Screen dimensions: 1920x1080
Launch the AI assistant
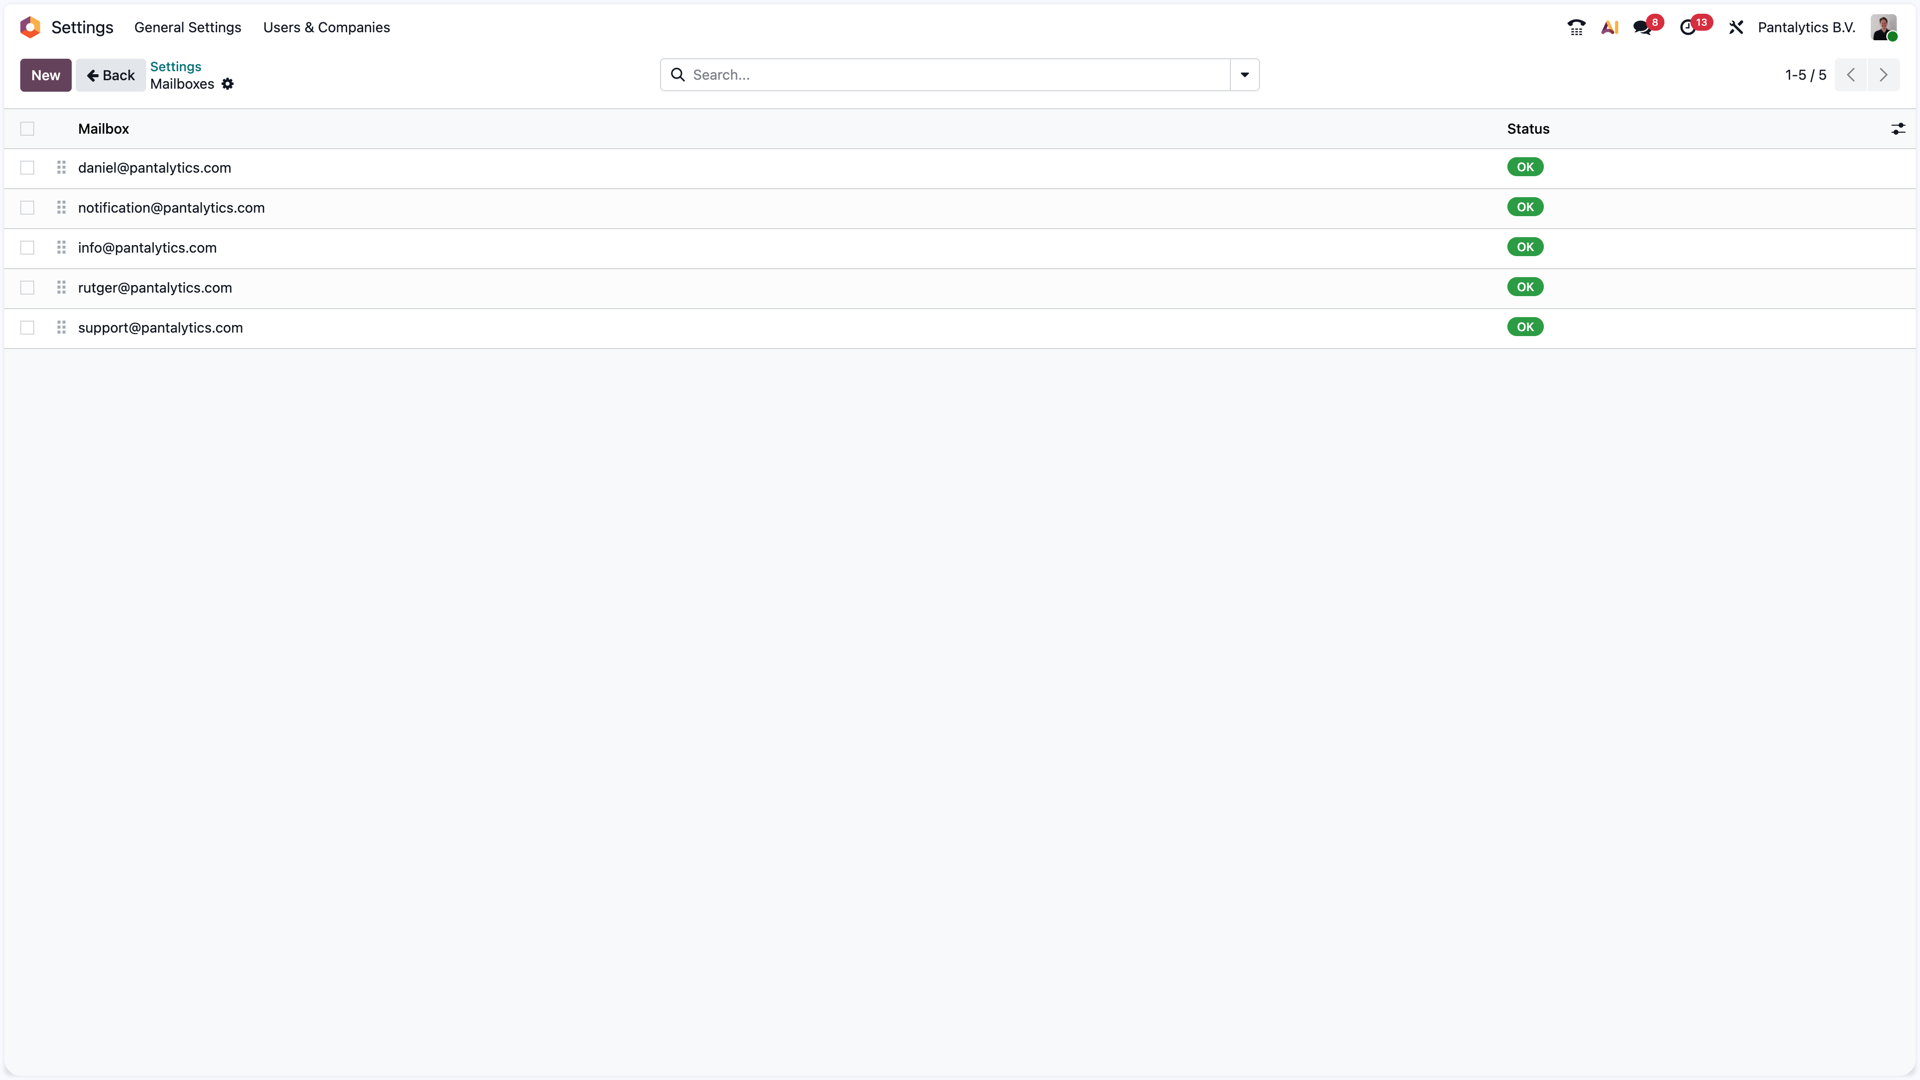pos(1609,27)
